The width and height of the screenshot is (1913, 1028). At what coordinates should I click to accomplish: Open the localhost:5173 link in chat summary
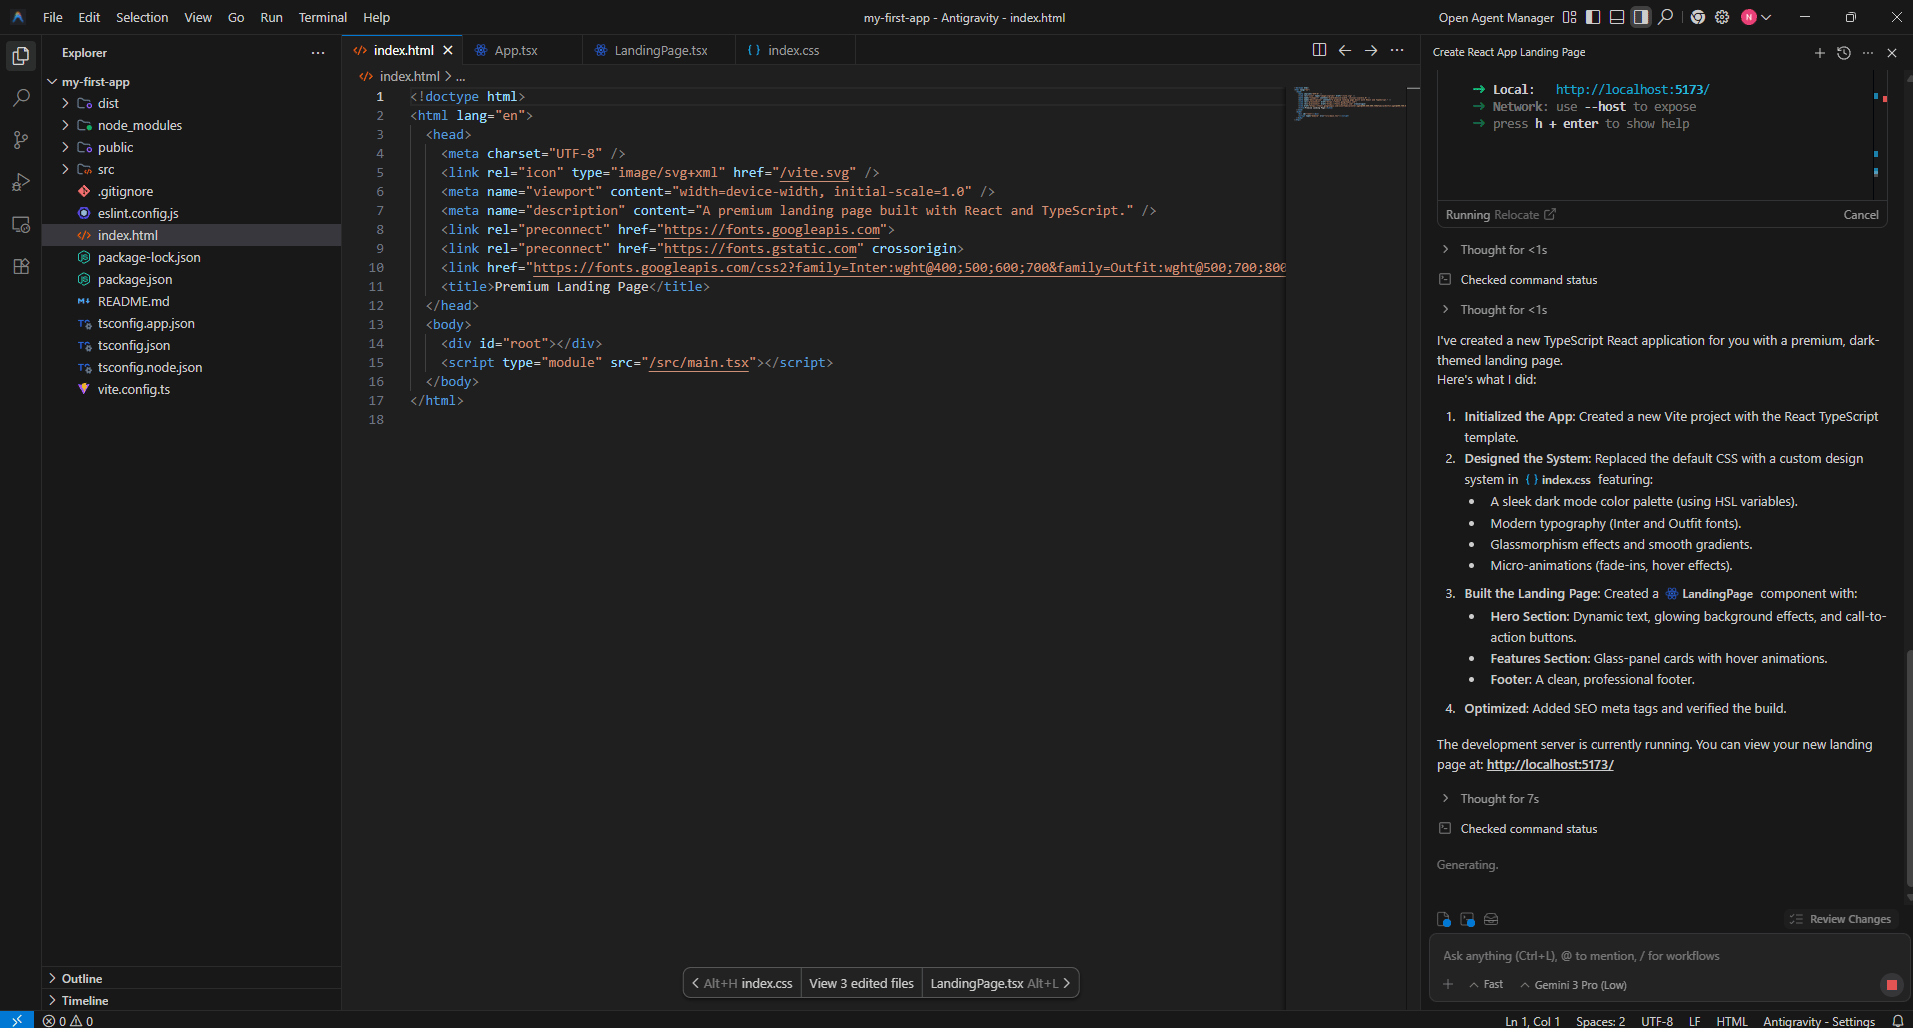pos(1550,765)
